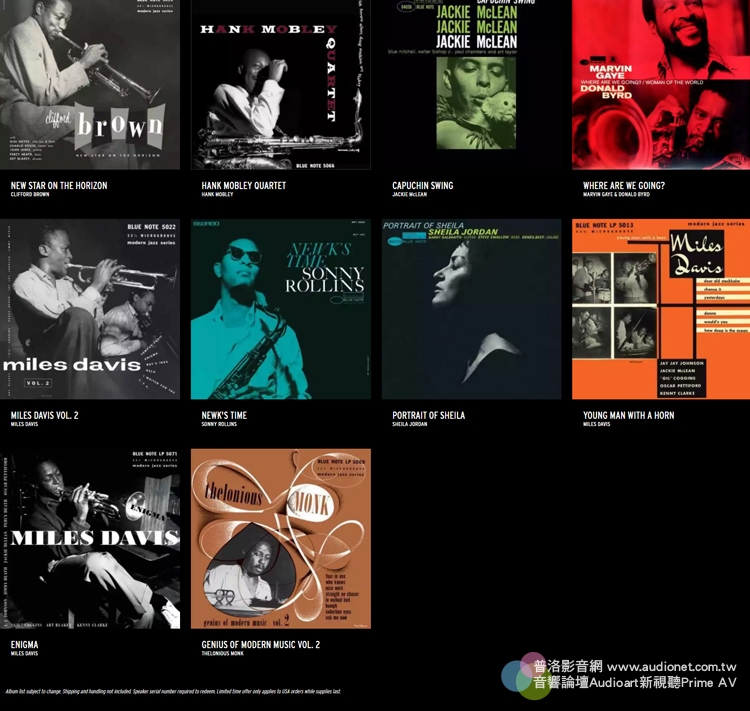Click the 'HANK MOBLEY QUARTET' title text
The image size is (750, 711).
pos(243,186)
